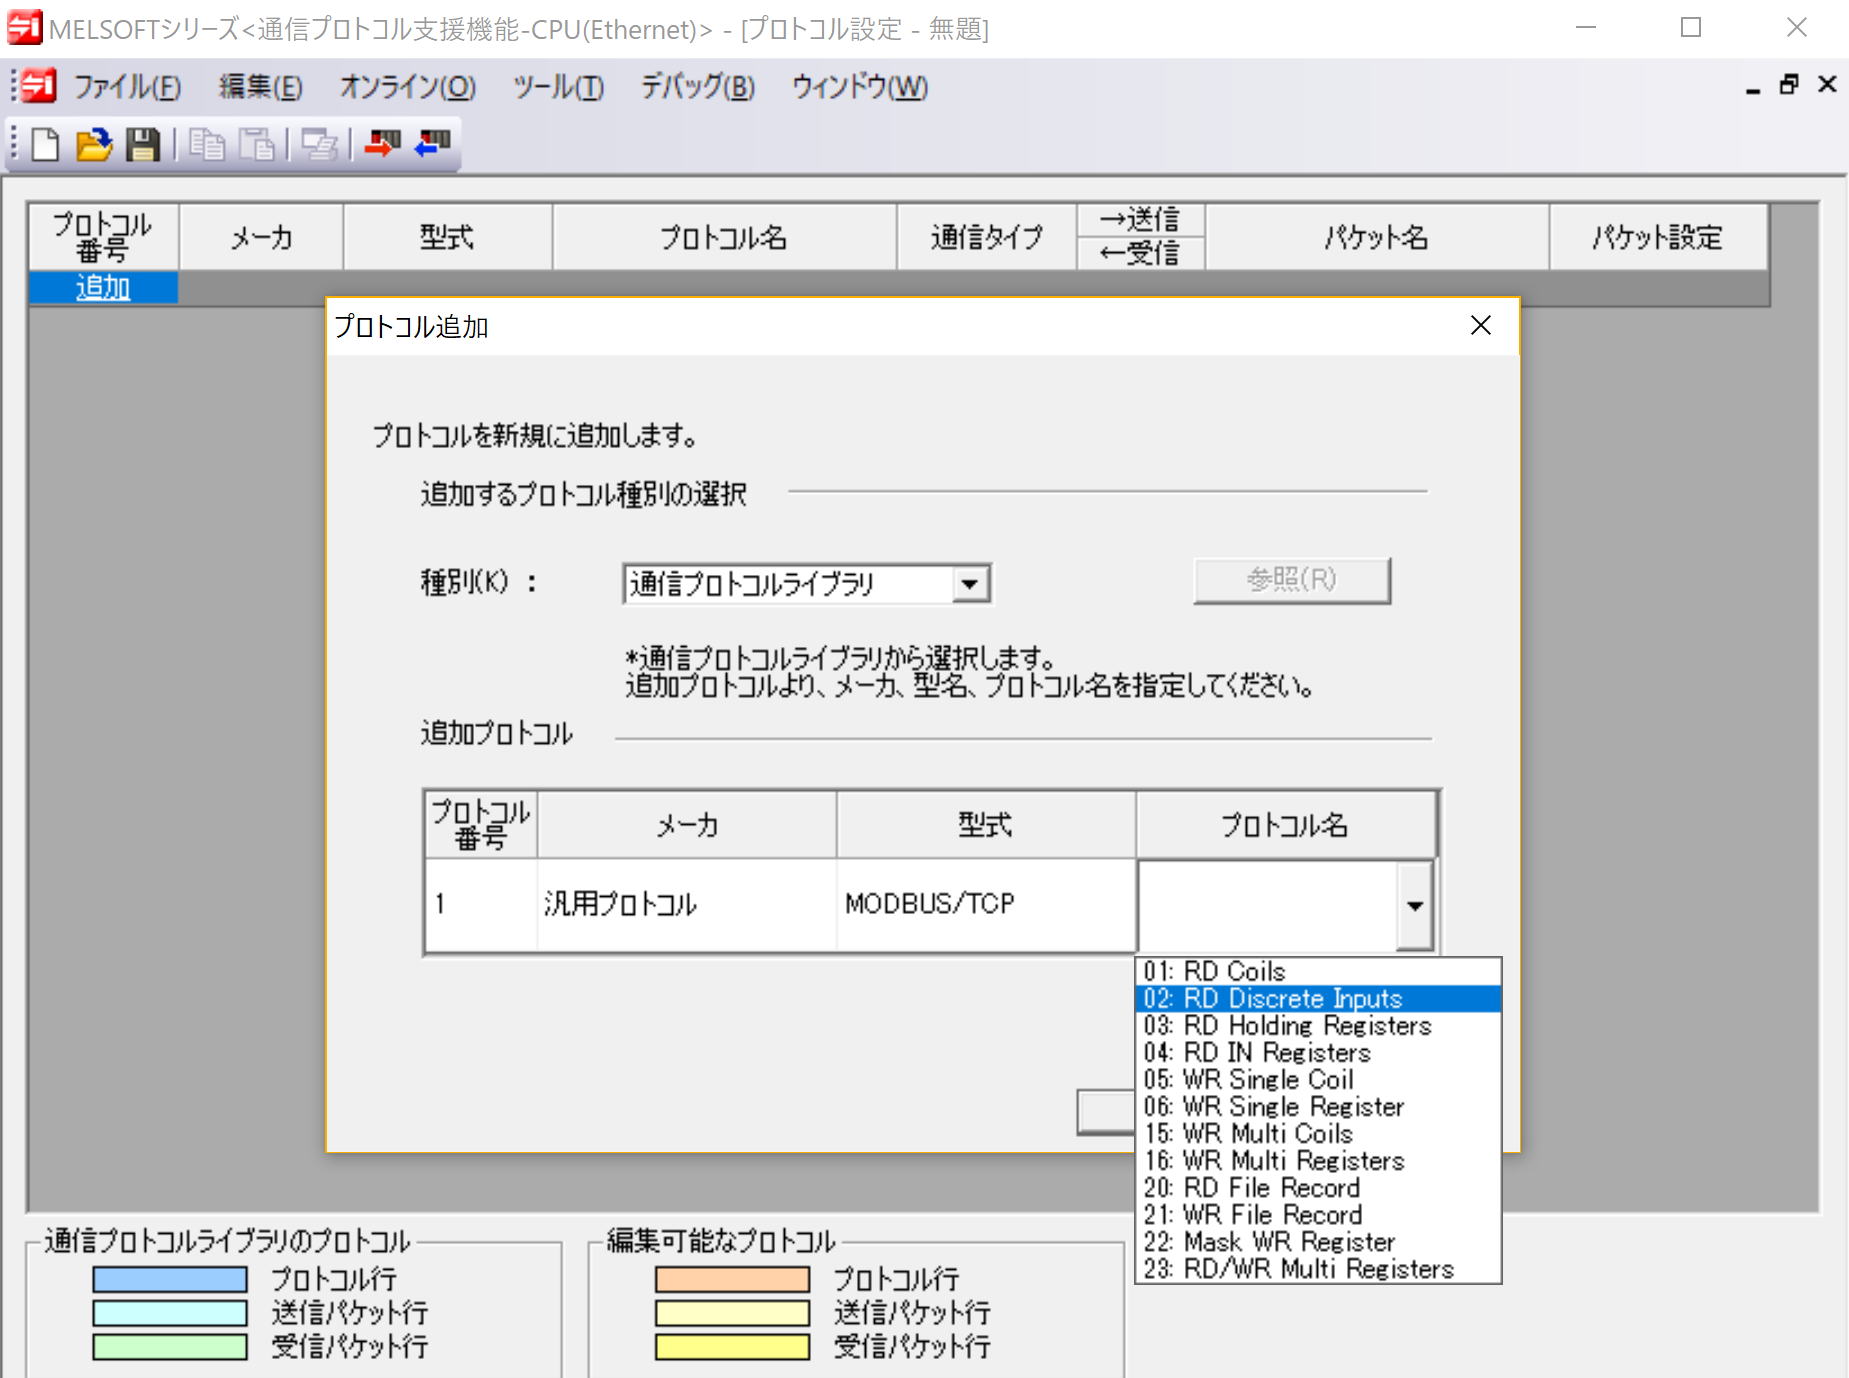
Task: Click the read from module blue arrow icon
Action: point(432,145)
